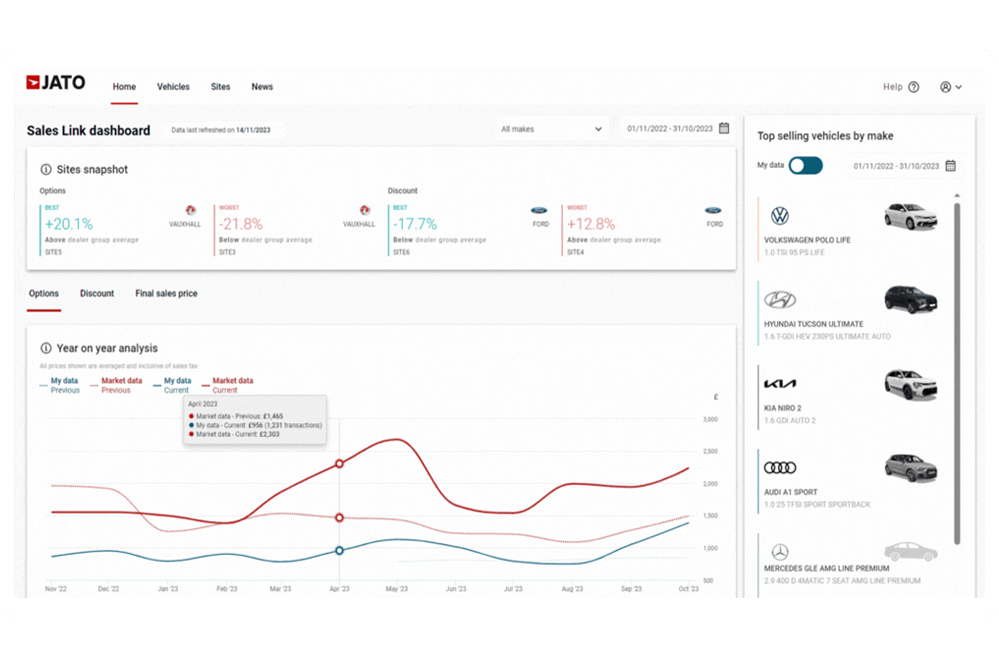Select the Hyundai Tucson Ultimate car thumbnail

pos(910,300)
